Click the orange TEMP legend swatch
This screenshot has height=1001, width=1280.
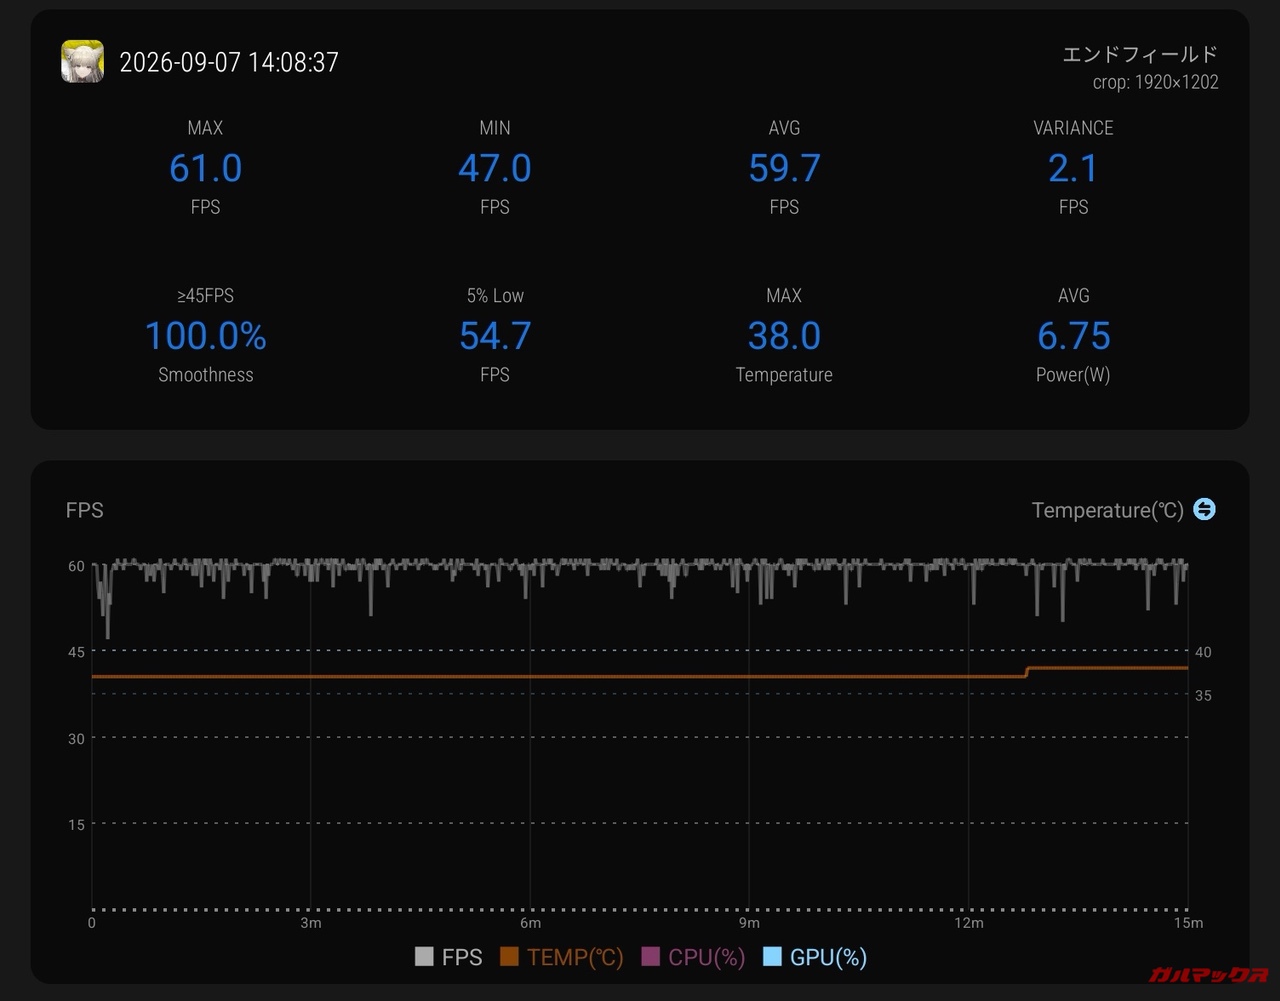pyautogui.click(x=509, y=957)
